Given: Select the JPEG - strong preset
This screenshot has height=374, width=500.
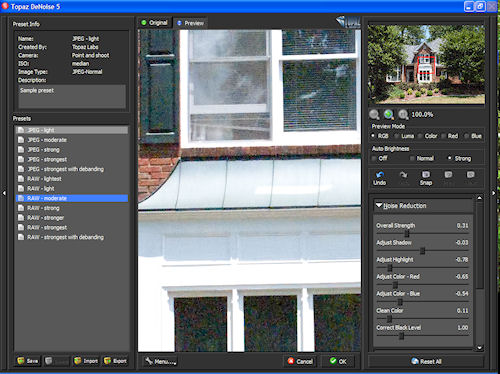Looking at the screenshot, I should point(72,150).
